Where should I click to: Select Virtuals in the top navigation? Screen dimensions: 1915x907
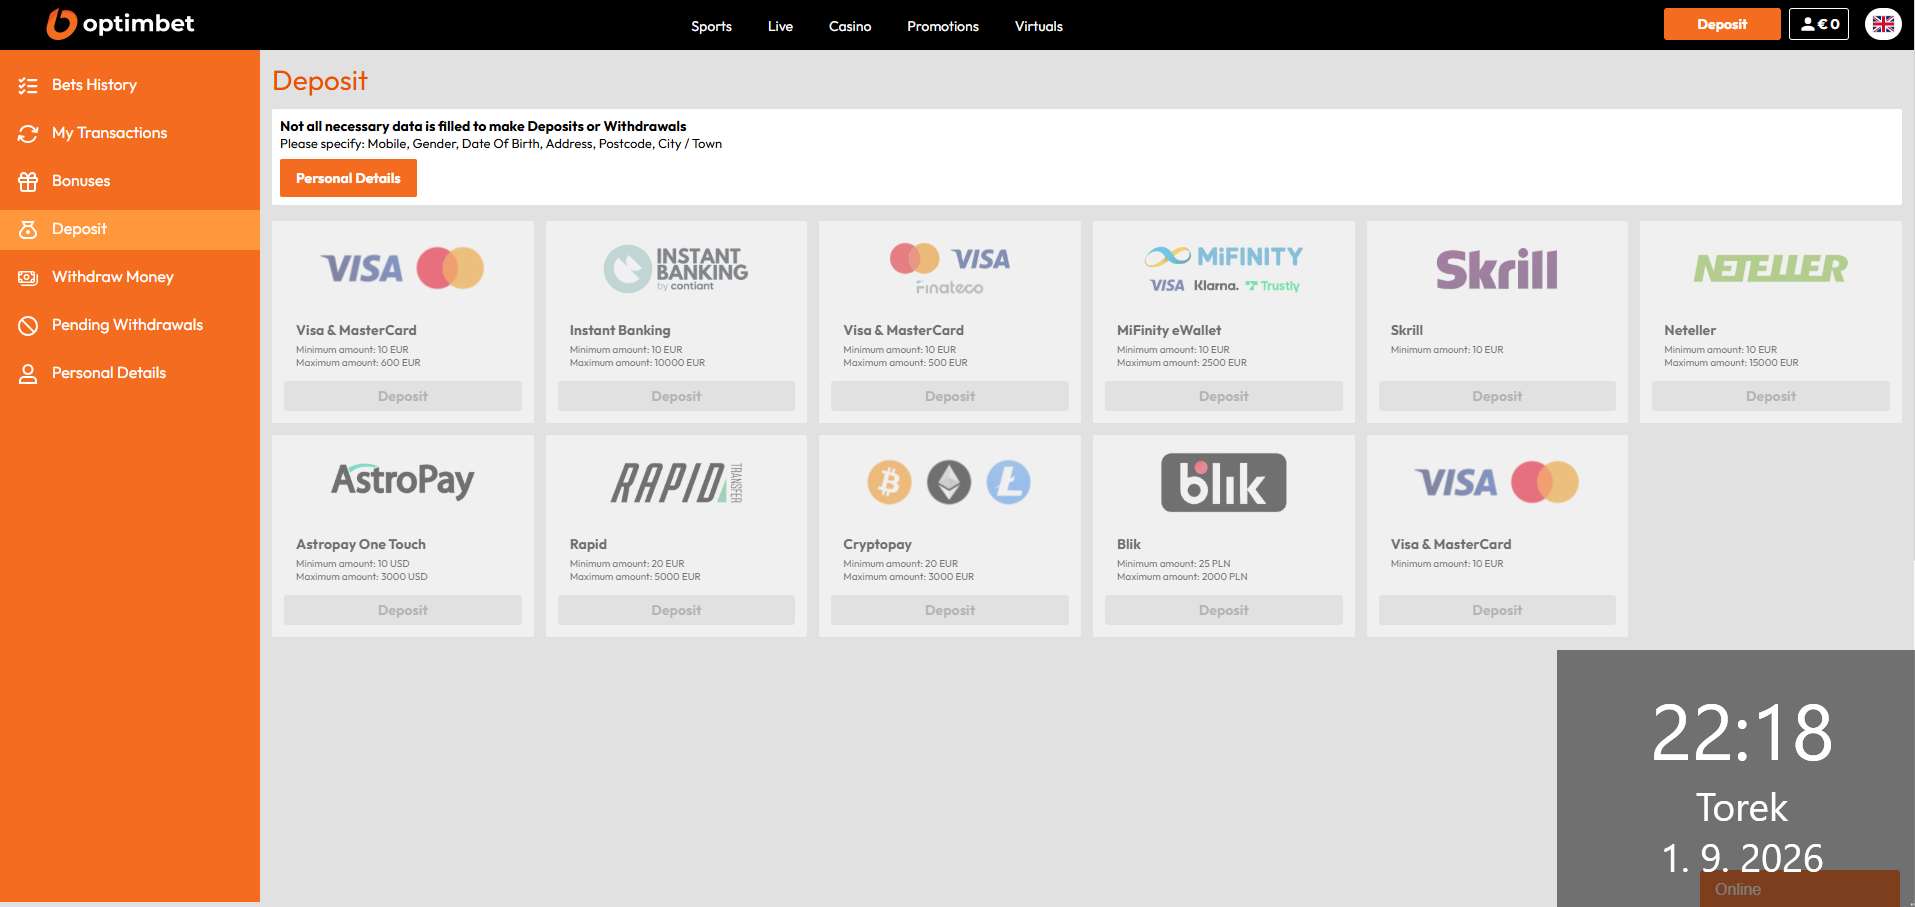click(1039, 26)
